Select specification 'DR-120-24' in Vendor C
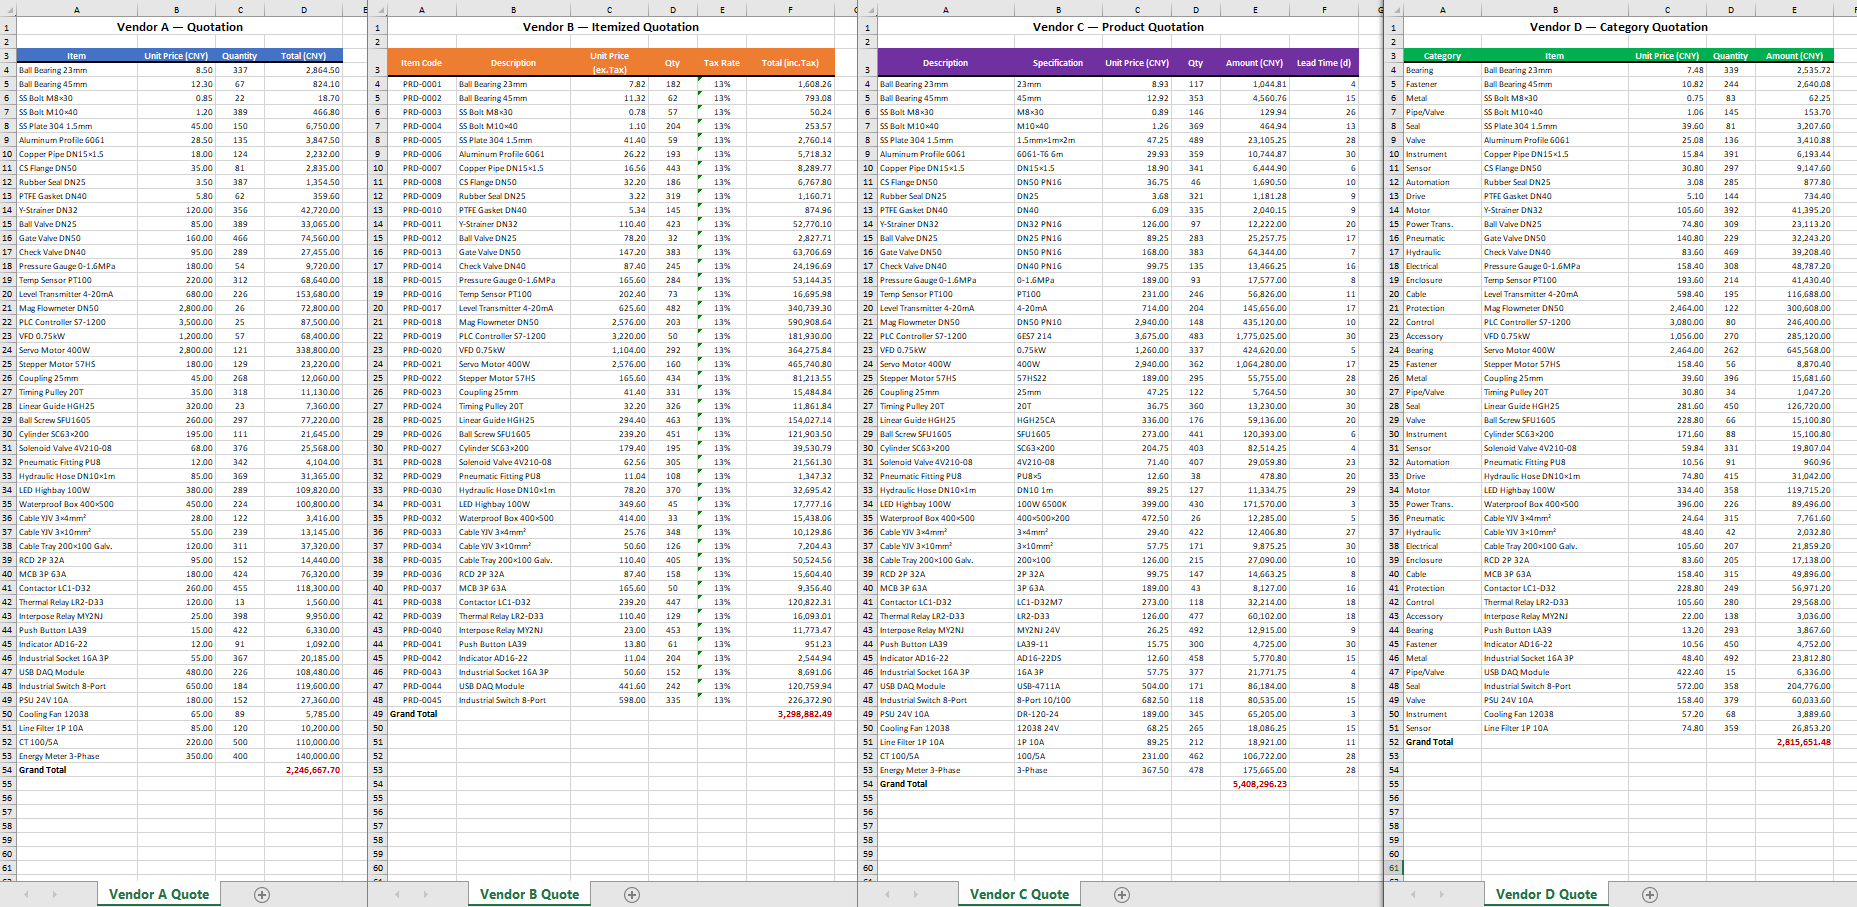 coord(1057,714)
